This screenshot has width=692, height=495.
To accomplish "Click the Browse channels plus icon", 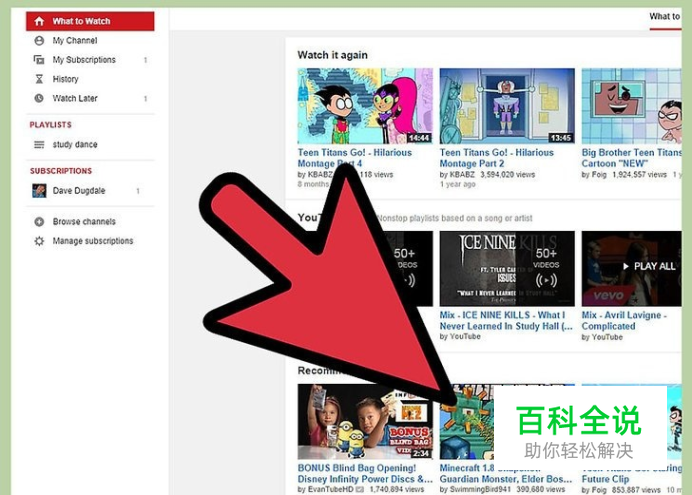I will [39, 221].
